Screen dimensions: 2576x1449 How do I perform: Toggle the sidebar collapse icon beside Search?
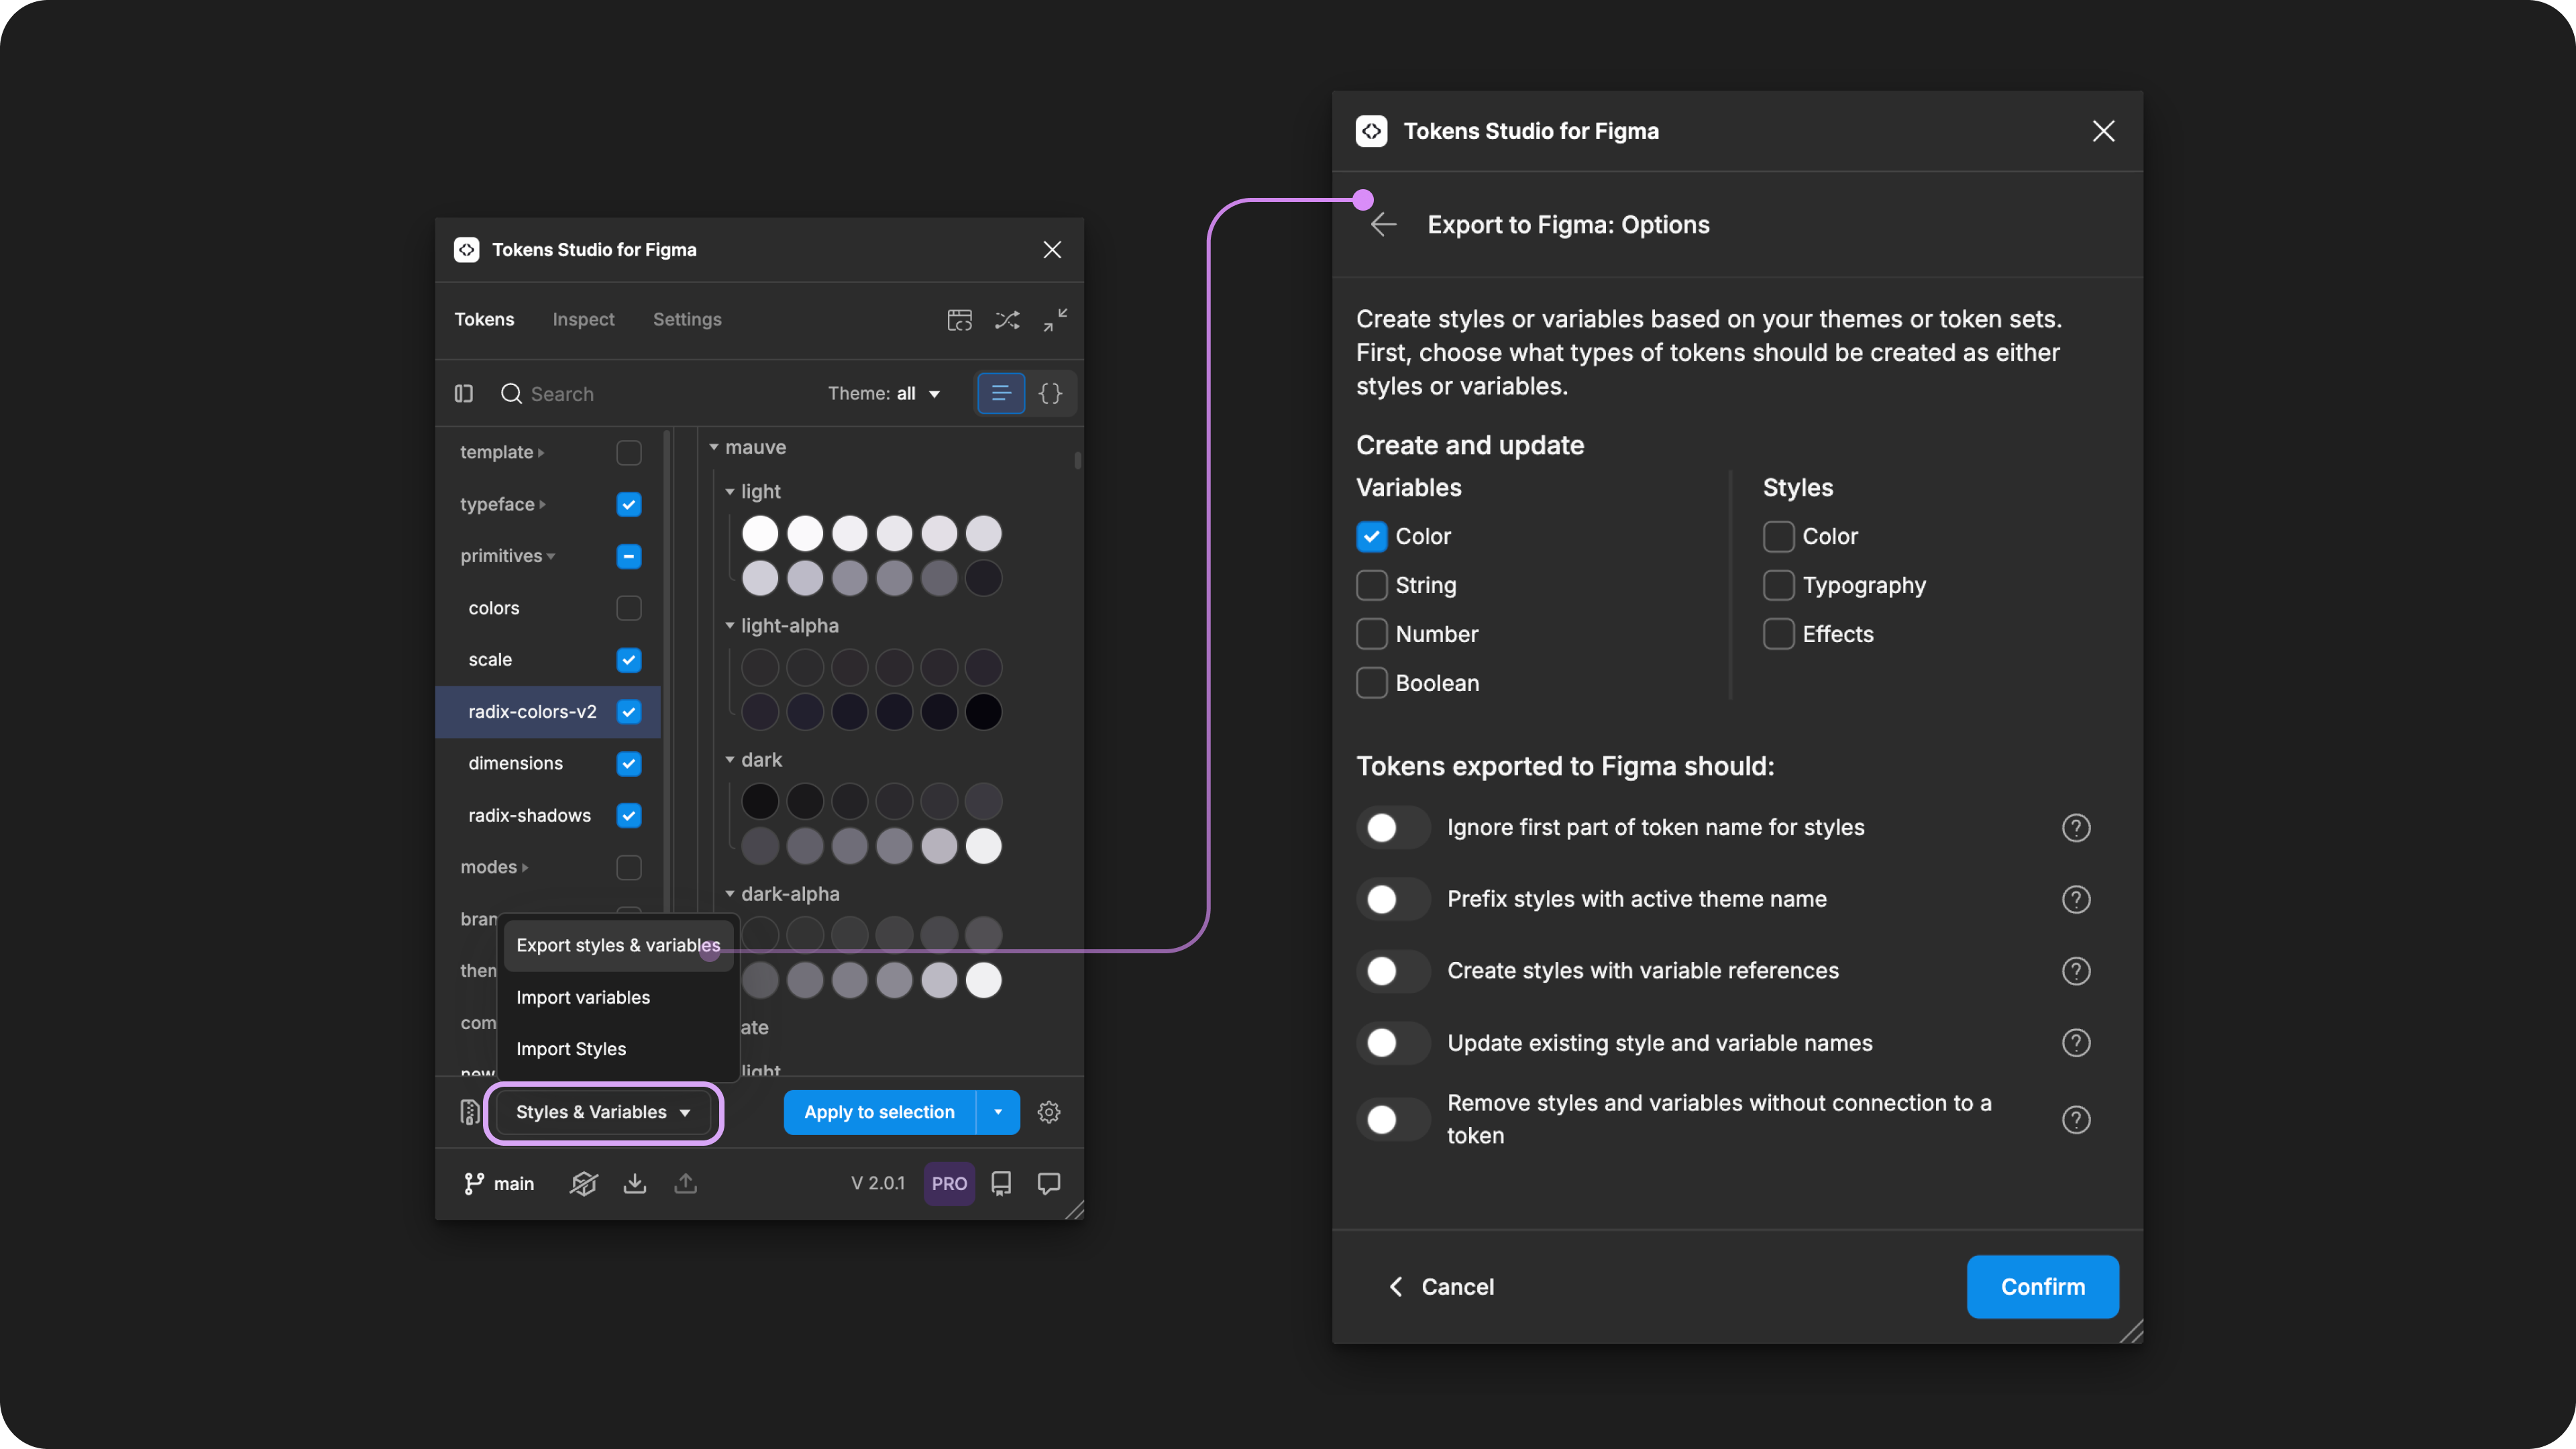pyautogui.click(x=464, y=394)
